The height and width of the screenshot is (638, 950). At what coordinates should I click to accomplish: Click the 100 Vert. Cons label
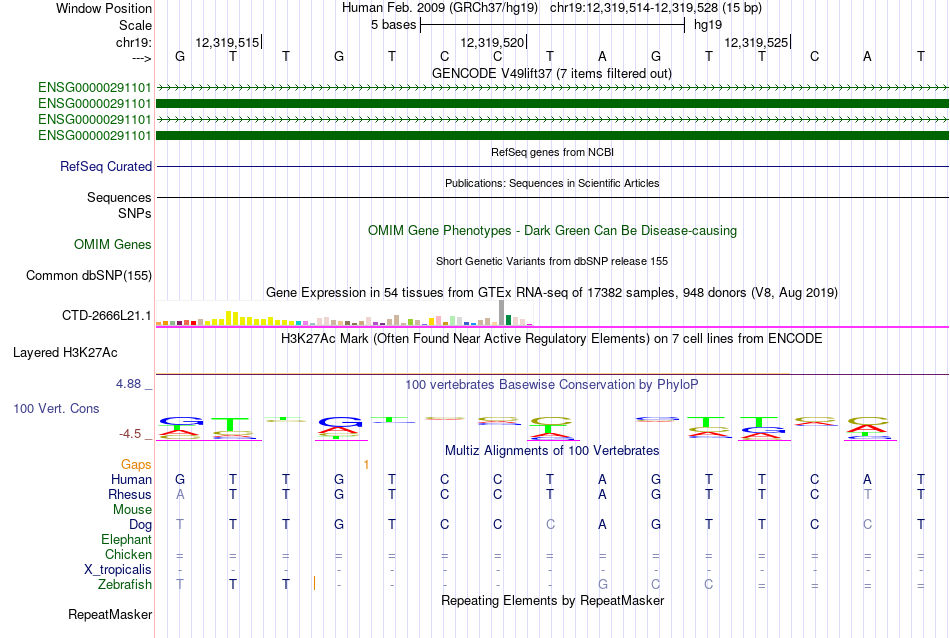(56, 408)
